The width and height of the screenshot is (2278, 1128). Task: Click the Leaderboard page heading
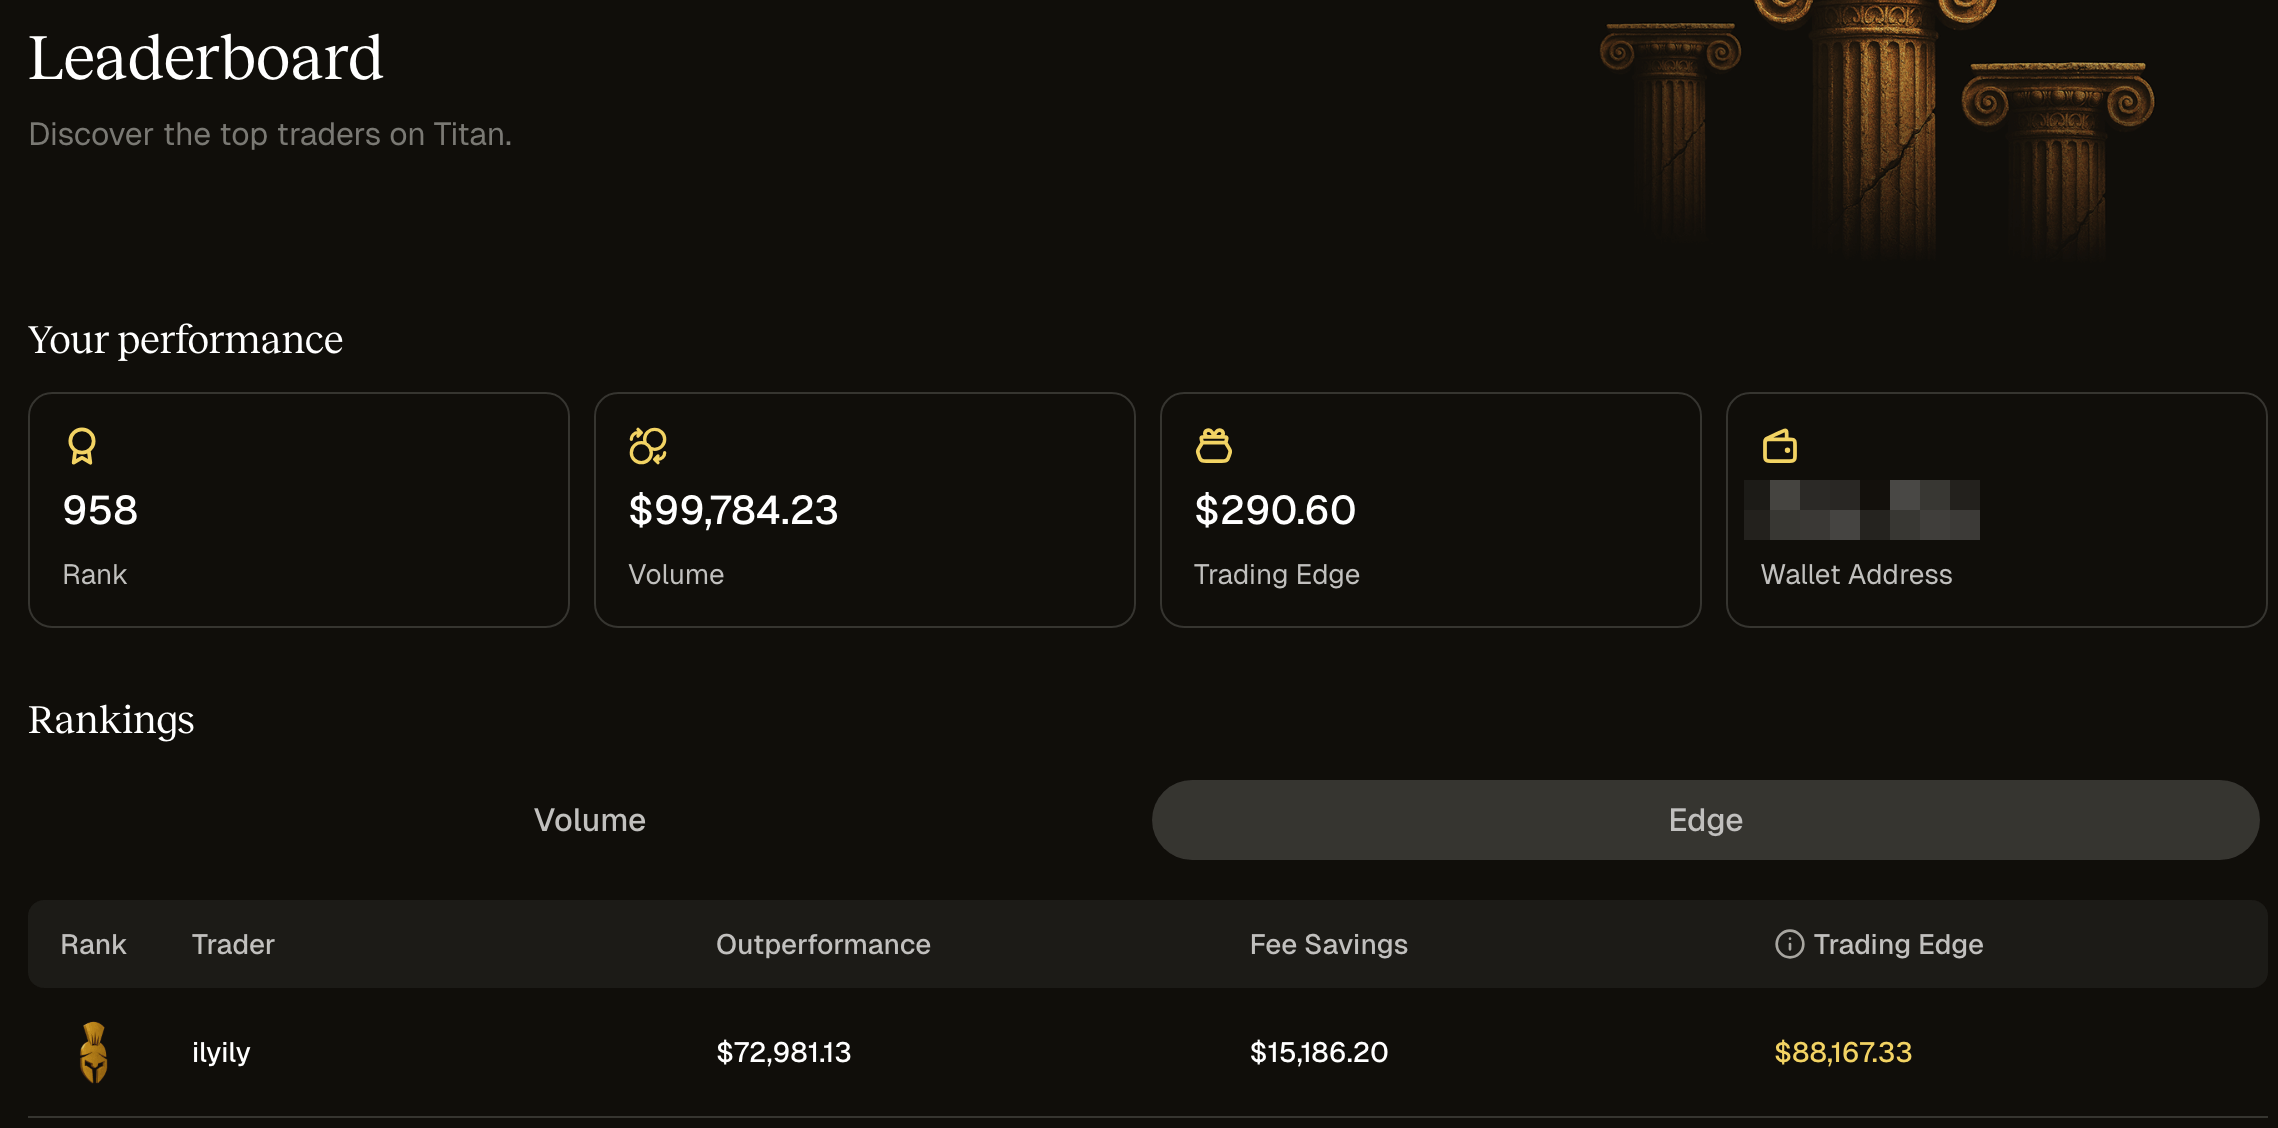point(206,58)
